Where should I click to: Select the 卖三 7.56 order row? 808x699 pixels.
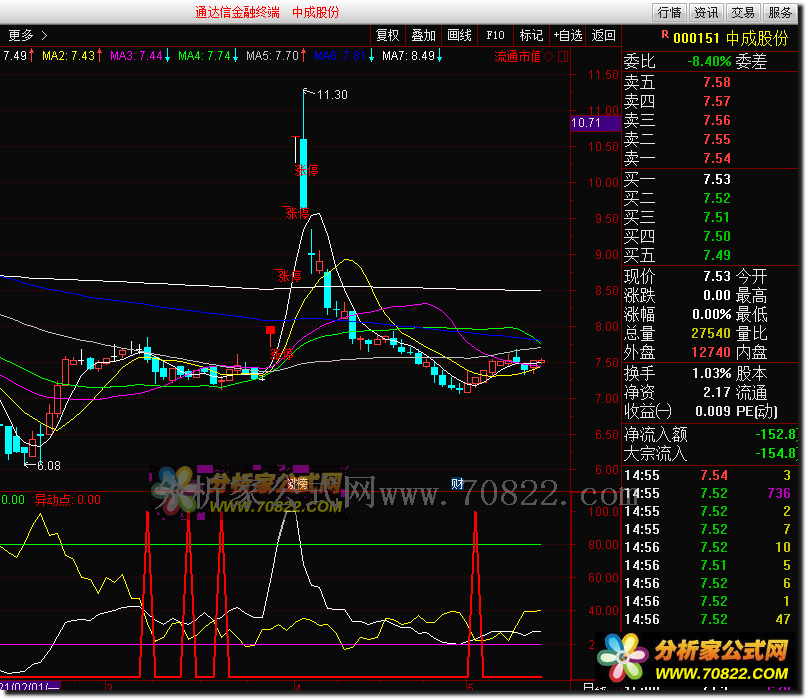click(711, 121)
